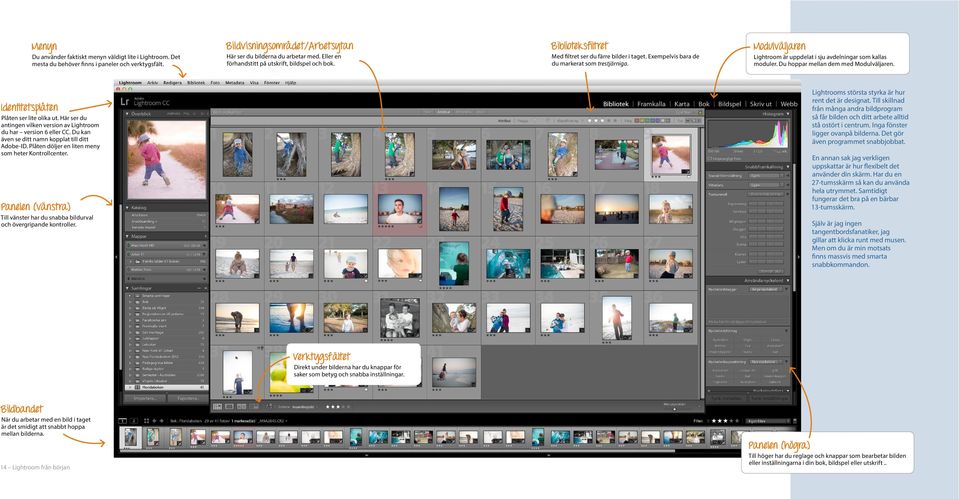Filter by four stars in filmstrip Filter

point(729,421)
